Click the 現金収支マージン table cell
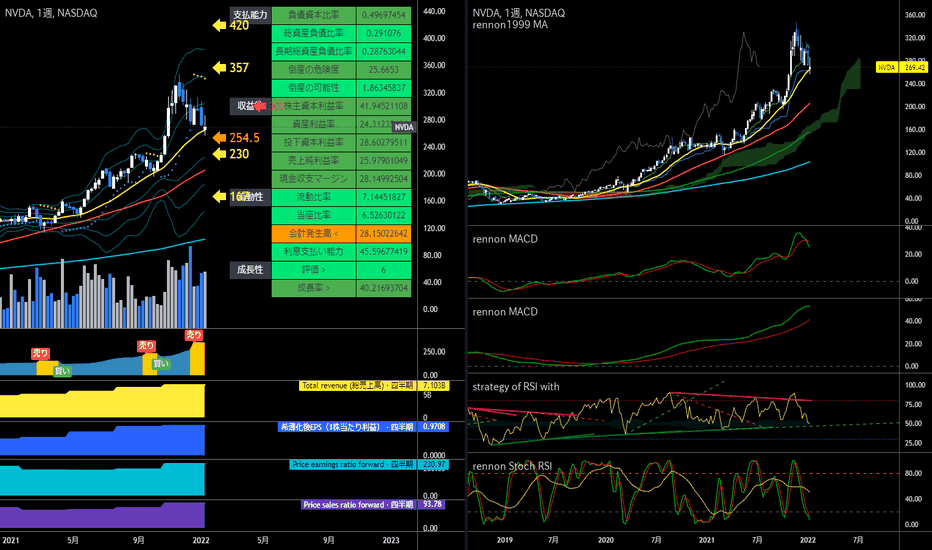The height and width of the screenshot is (550, 932). pos(314,178)
